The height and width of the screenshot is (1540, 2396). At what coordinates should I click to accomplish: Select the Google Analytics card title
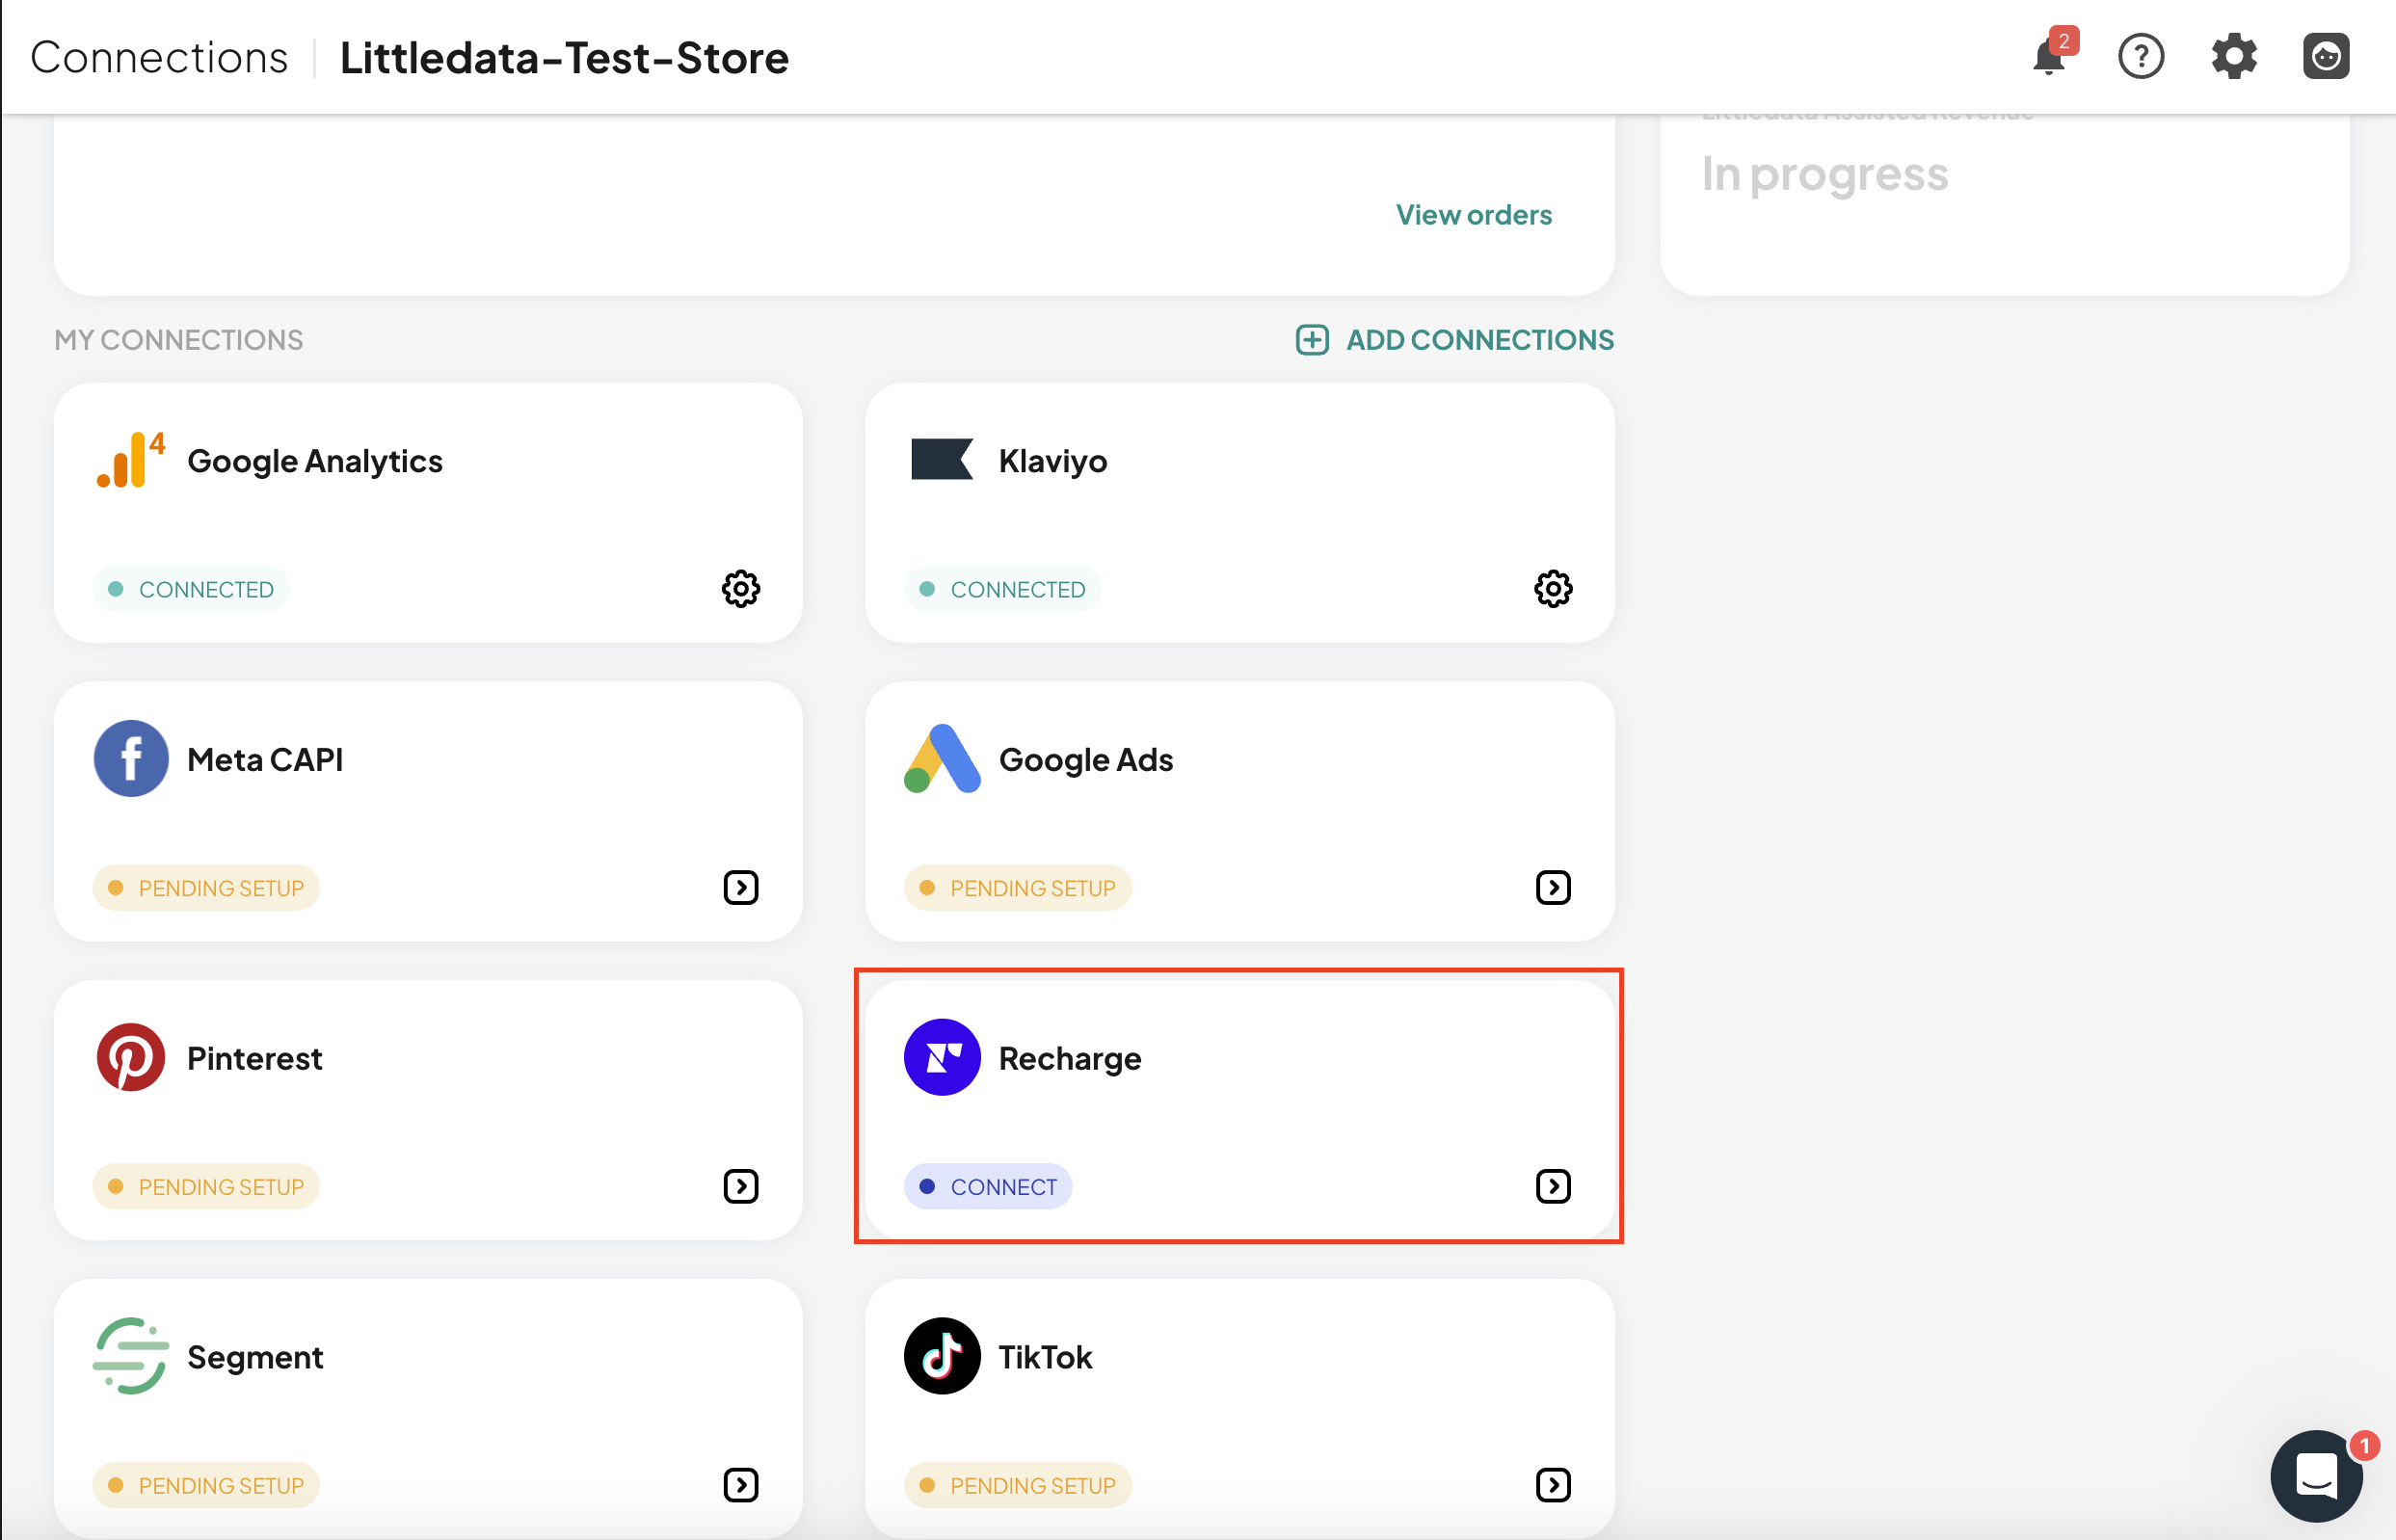point(315,461)
